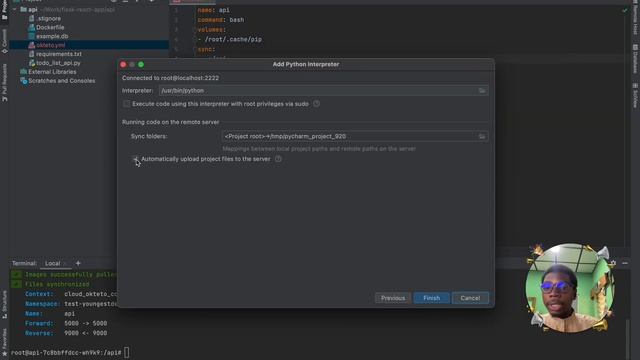640x360 pixels.
Task: Show help for sudo privileges option
Action: tap(316, 104)
